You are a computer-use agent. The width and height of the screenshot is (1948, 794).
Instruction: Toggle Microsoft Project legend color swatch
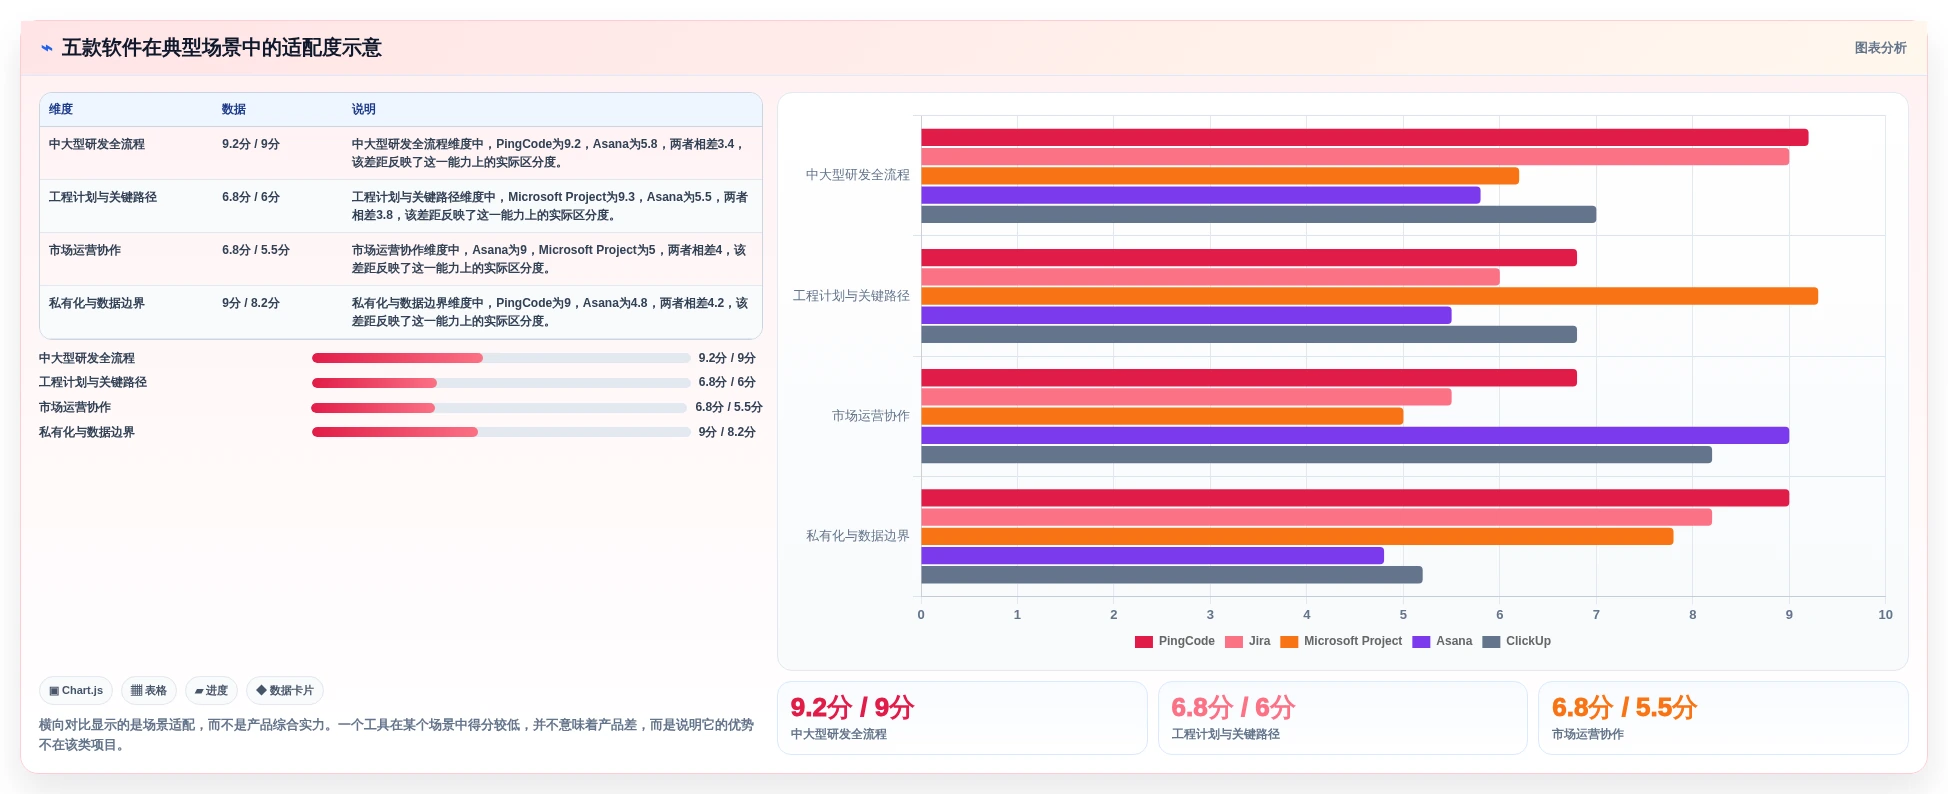tap(1289, 642)
